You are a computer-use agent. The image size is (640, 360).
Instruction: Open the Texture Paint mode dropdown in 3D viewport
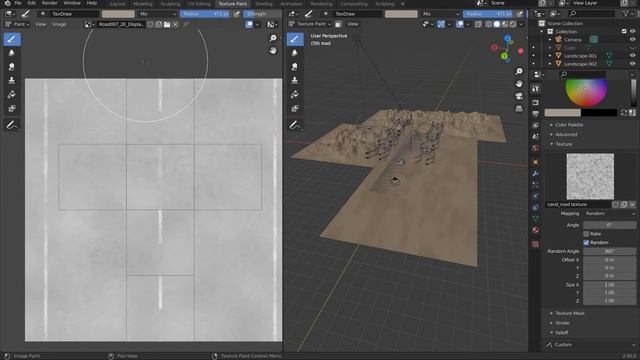tap(310, 24)
